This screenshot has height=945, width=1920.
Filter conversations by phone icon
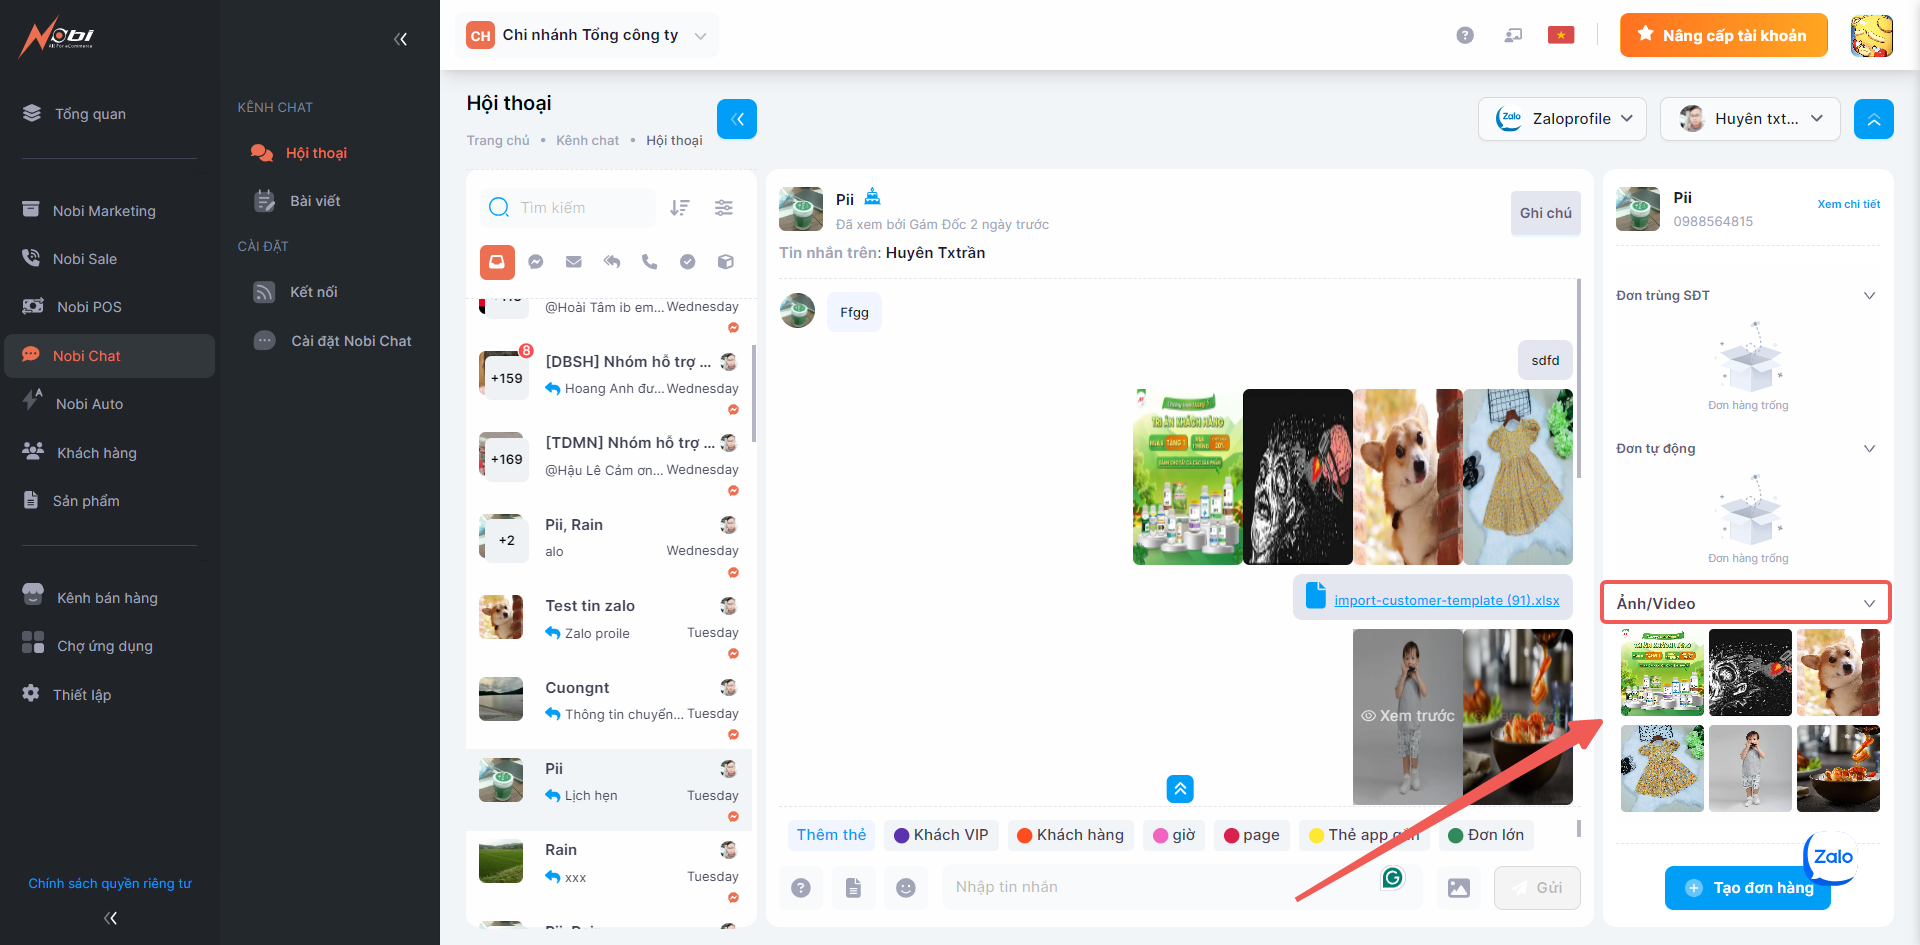point(650,262)
